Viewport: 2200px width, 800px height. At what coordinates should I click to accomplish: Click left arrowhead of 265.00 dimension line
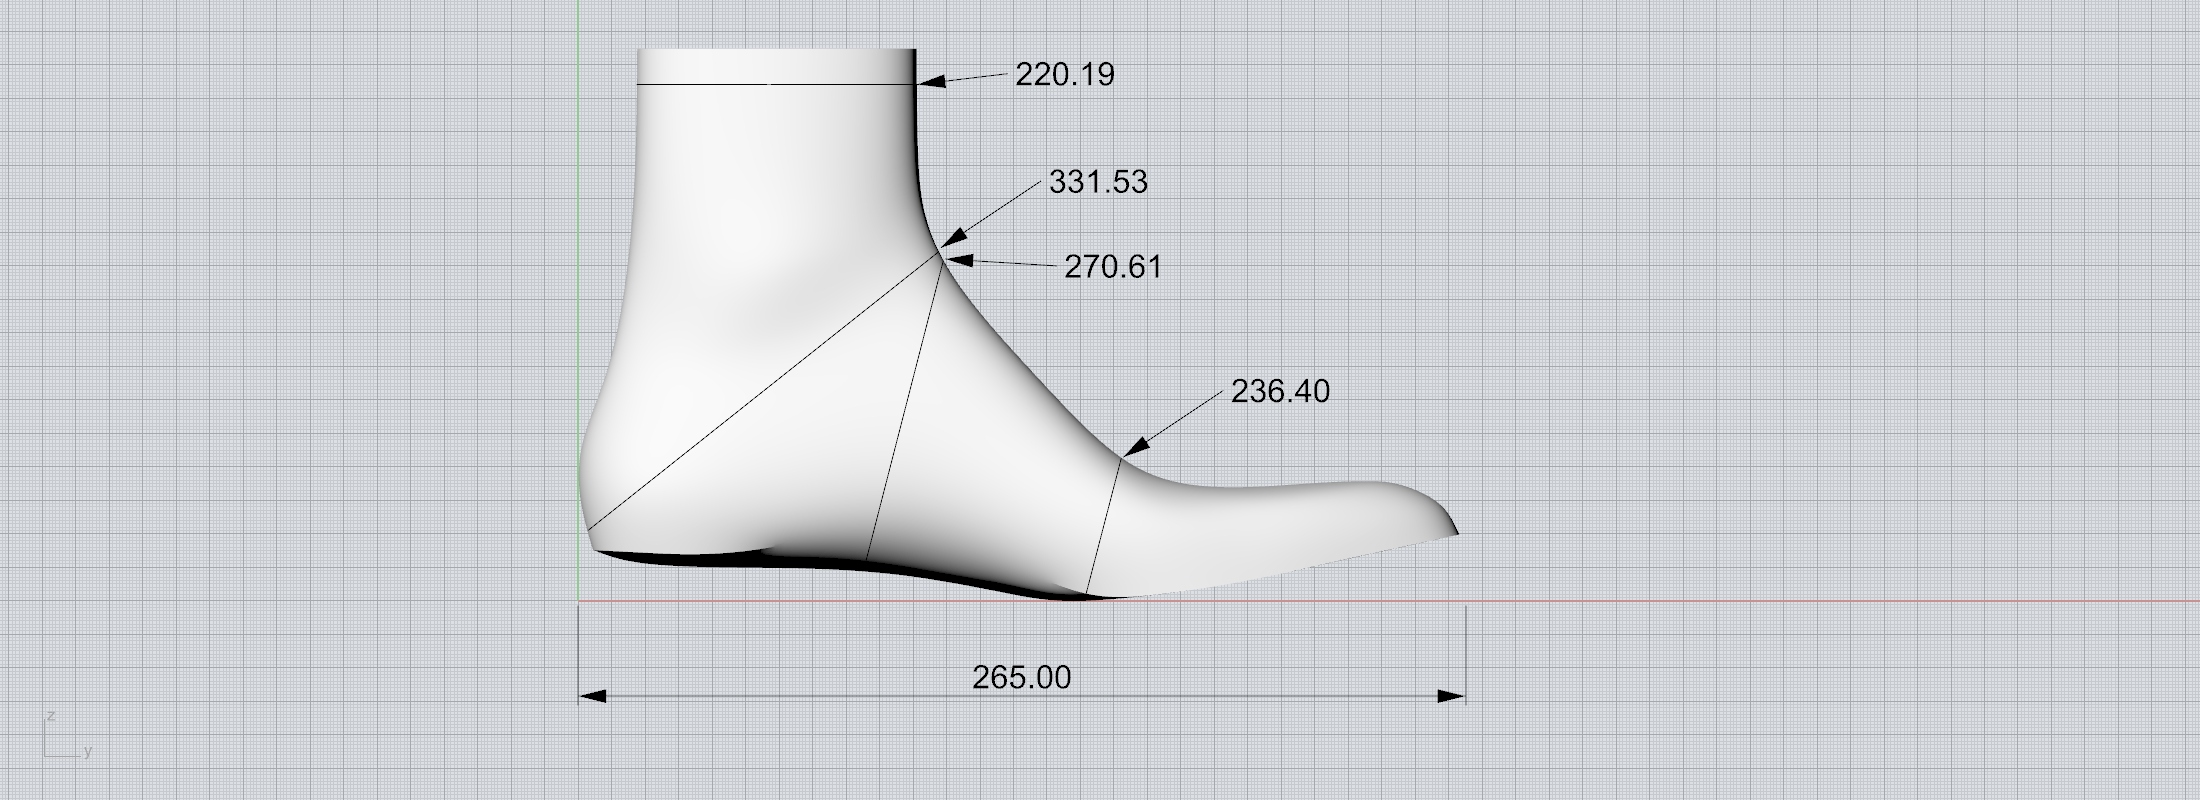point(593,696)
